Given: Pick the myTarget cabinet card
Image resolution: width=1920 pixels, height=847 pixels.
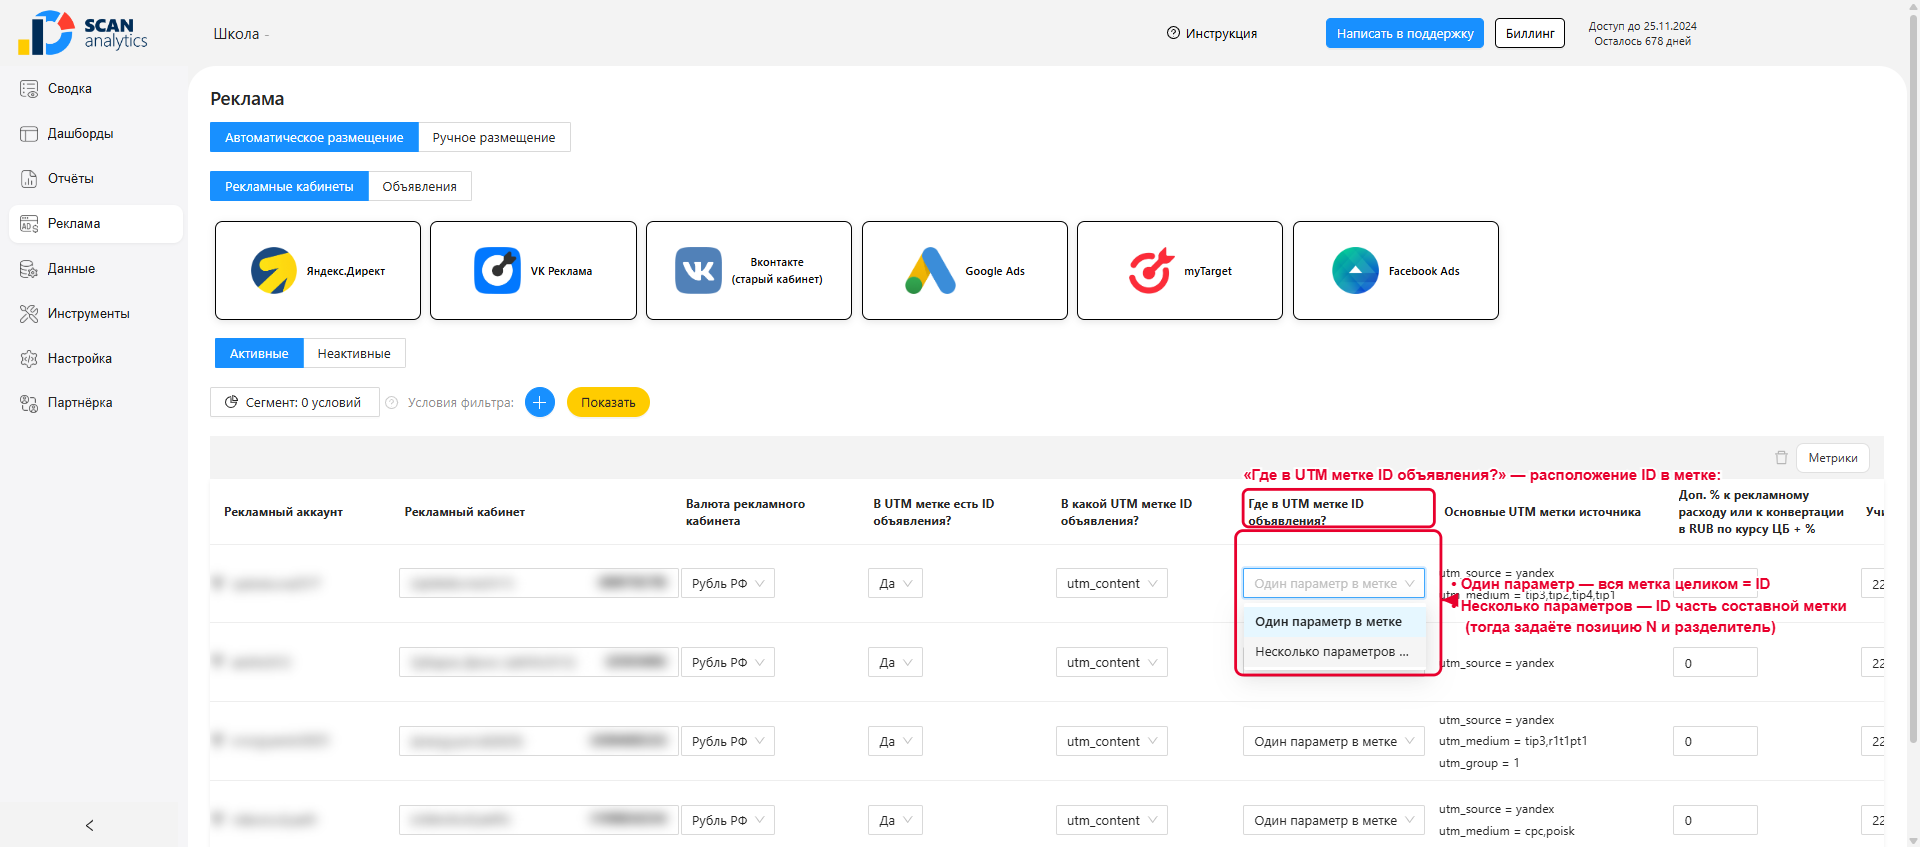Looking at the screenshot, I should point(1180,271).
